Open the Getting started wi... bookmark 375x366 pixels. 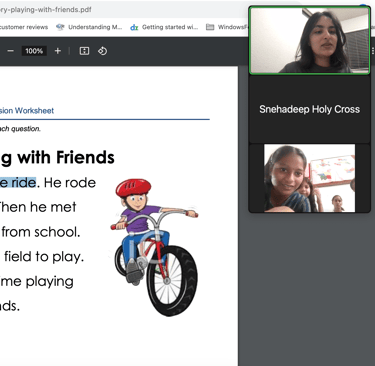click(164, 27)
